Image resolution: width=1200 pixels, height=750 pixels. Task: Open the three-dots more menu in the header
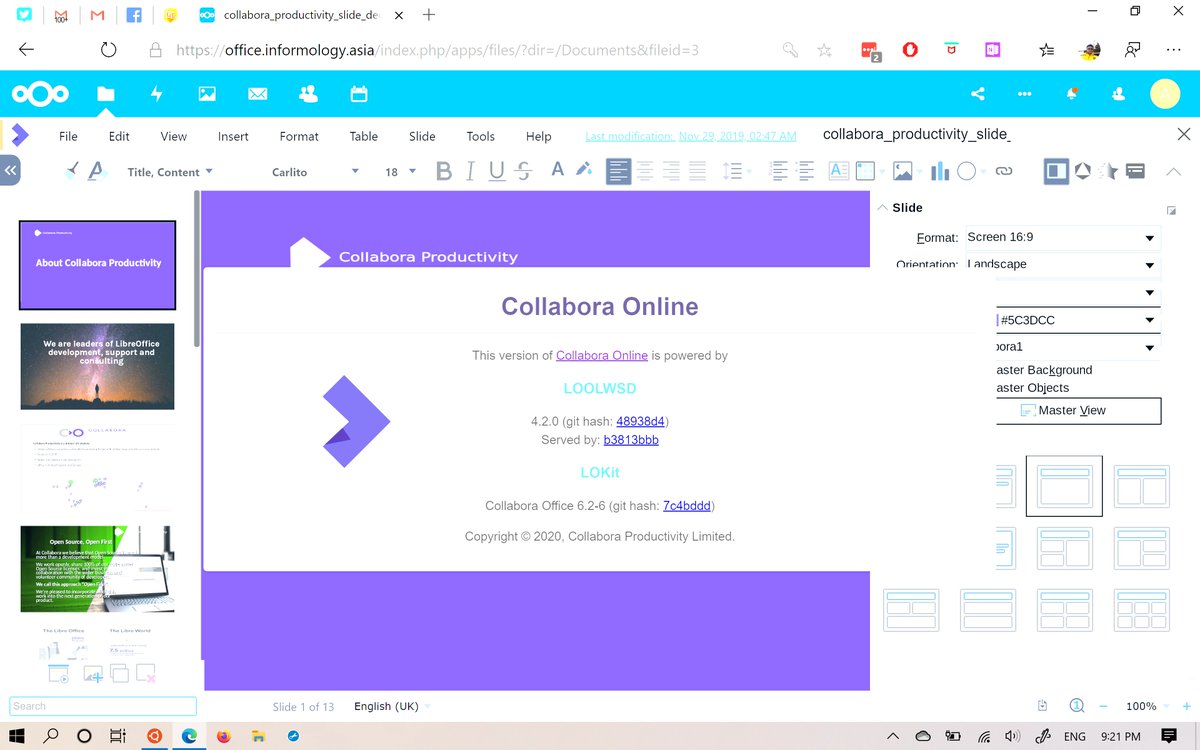point(1024,94)
